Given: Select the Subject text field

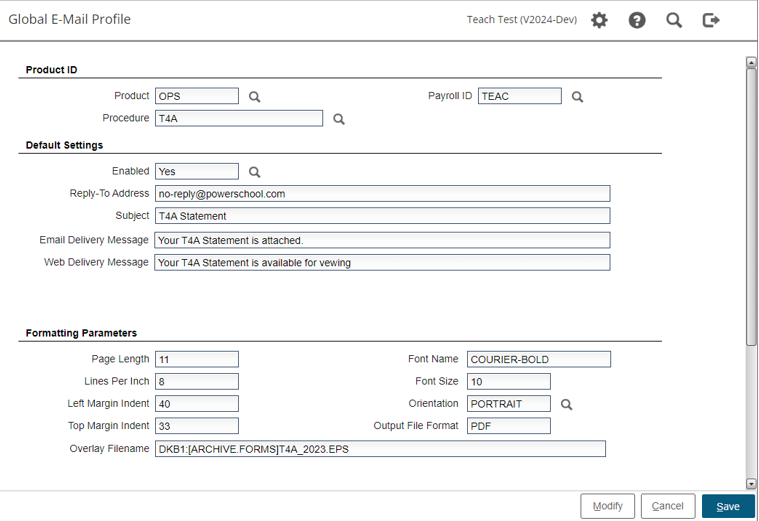Looking at the screenshot, I should point(382,216).
